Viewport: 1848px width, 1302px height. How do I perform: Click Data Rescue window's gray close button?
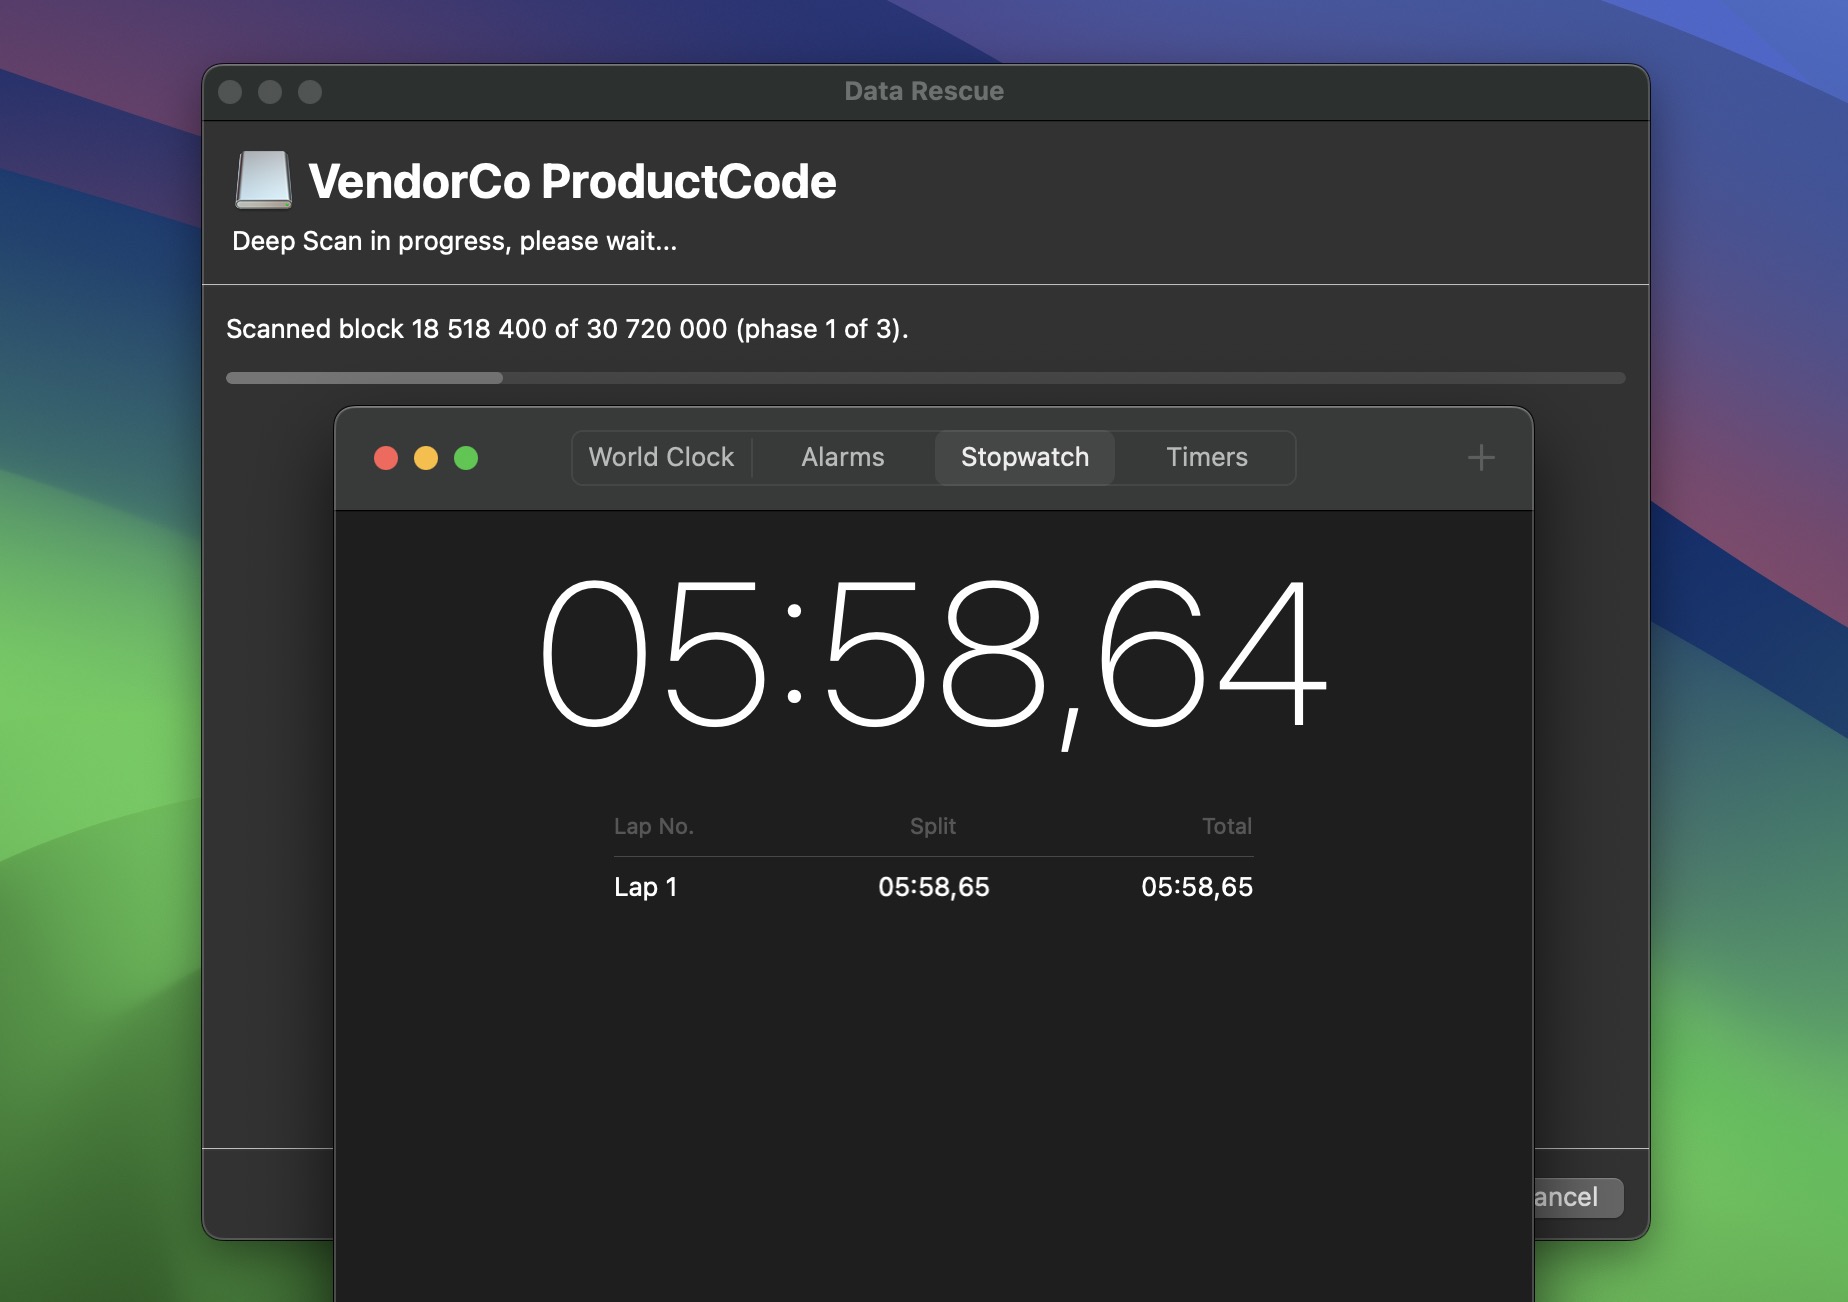click(230, 92)
